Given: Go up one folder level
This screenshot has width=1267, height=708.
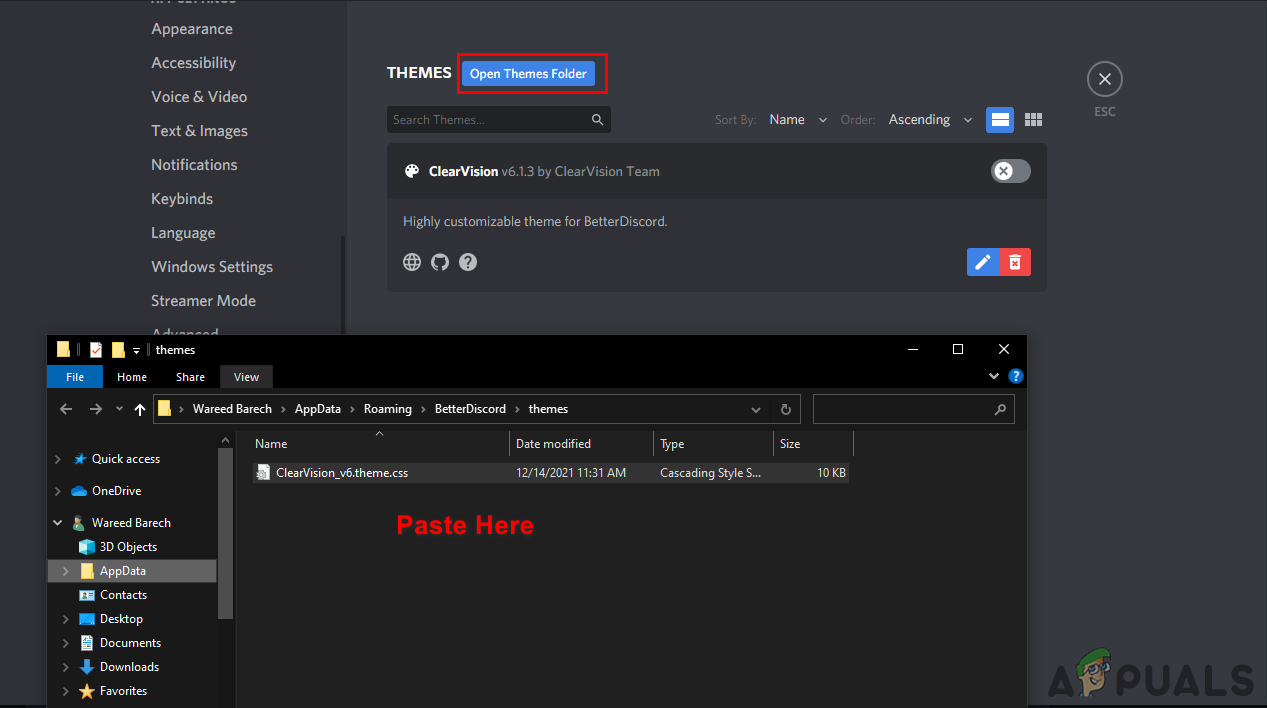Looking at the screenshot, I should [x=140, y=409].
